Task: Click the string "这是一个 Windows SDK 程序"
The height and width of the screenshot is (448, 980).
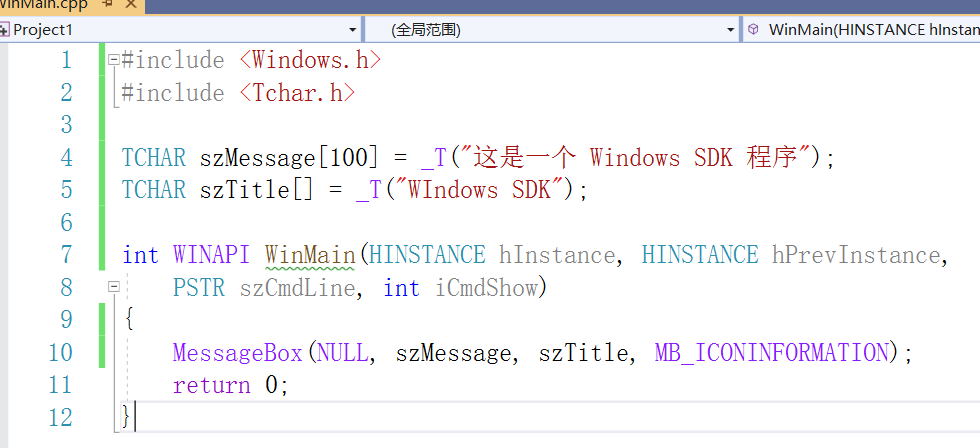Action: tap(635, 157)
